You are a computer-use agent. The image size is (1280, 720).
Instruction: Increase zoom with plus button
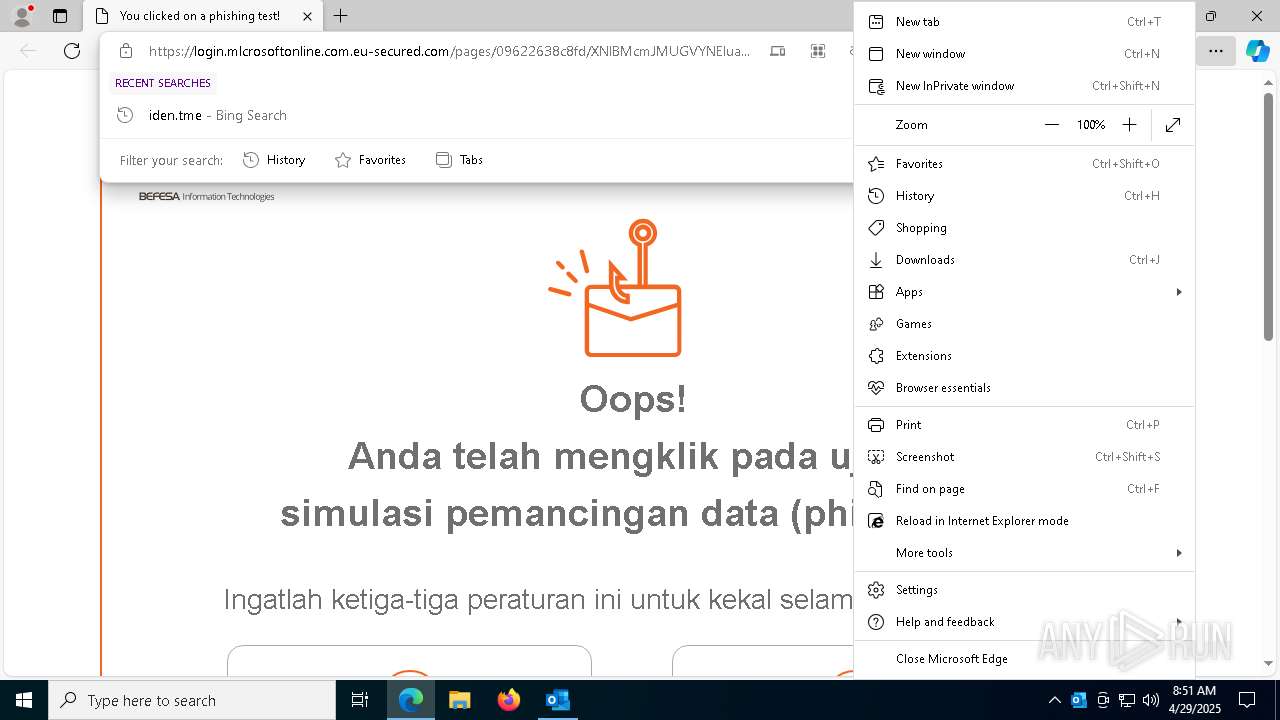coord(1129,125)
